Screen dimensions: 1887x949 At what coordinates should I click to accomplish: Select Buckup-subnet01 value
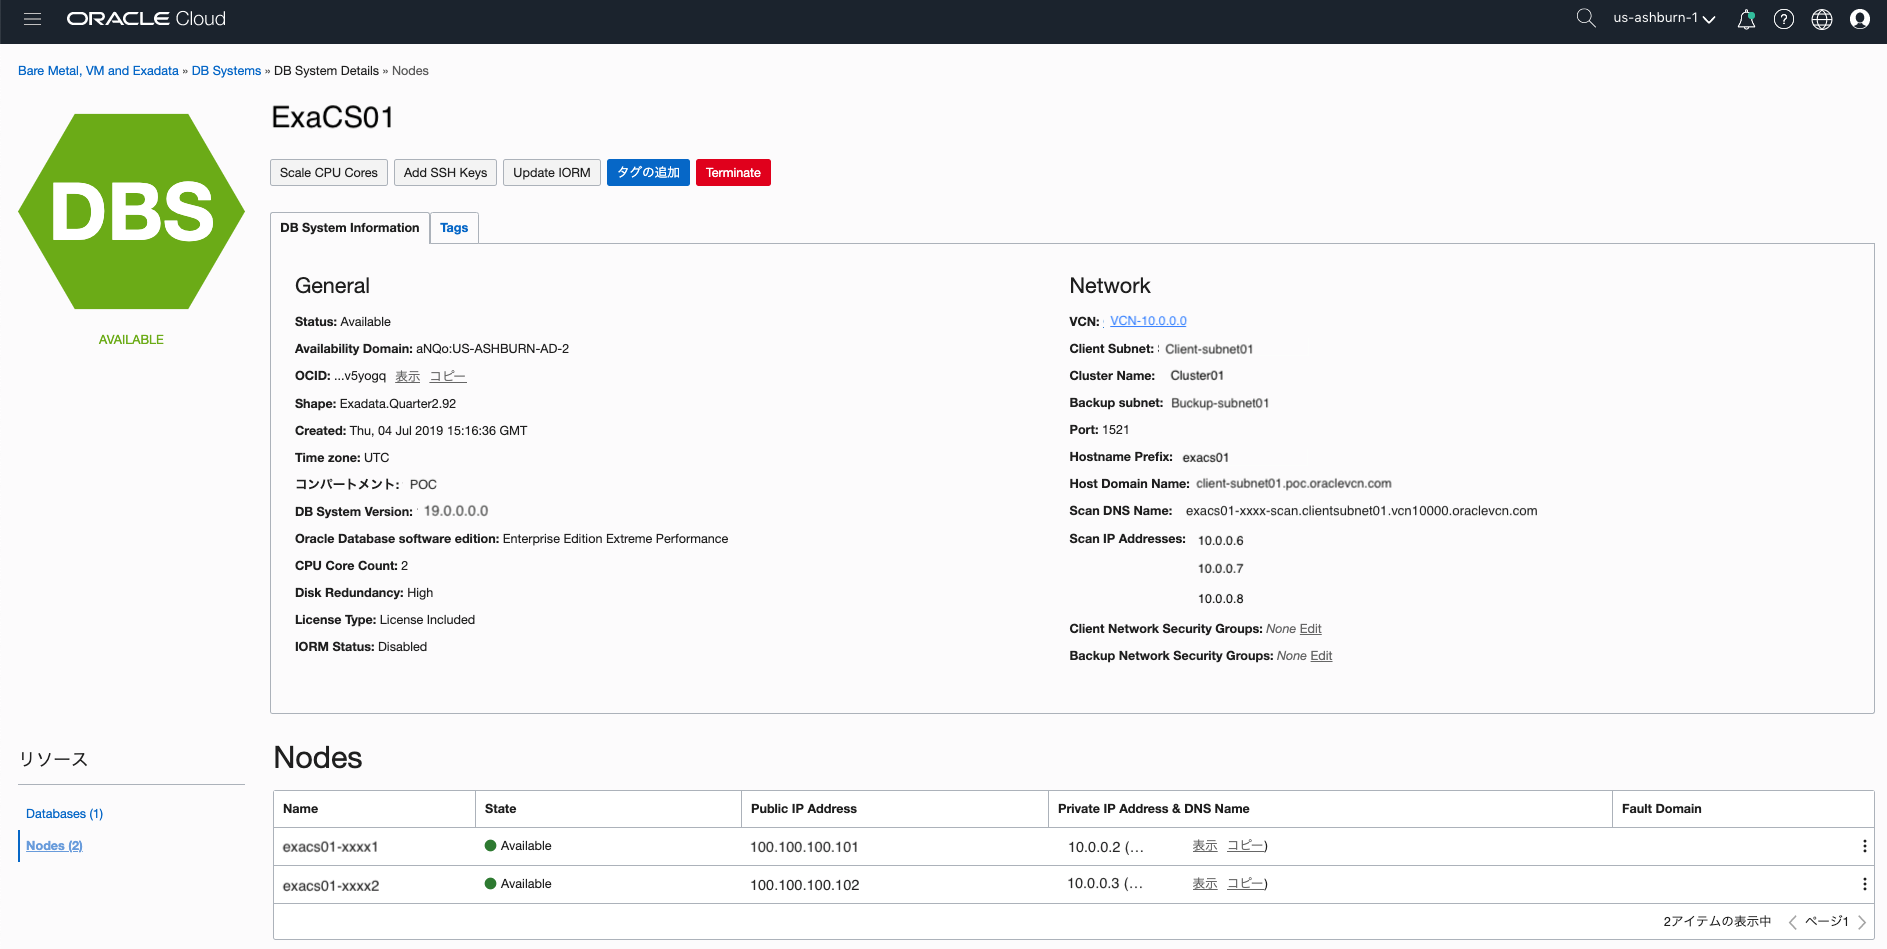pyautogui.click(x=1220, y=403)
